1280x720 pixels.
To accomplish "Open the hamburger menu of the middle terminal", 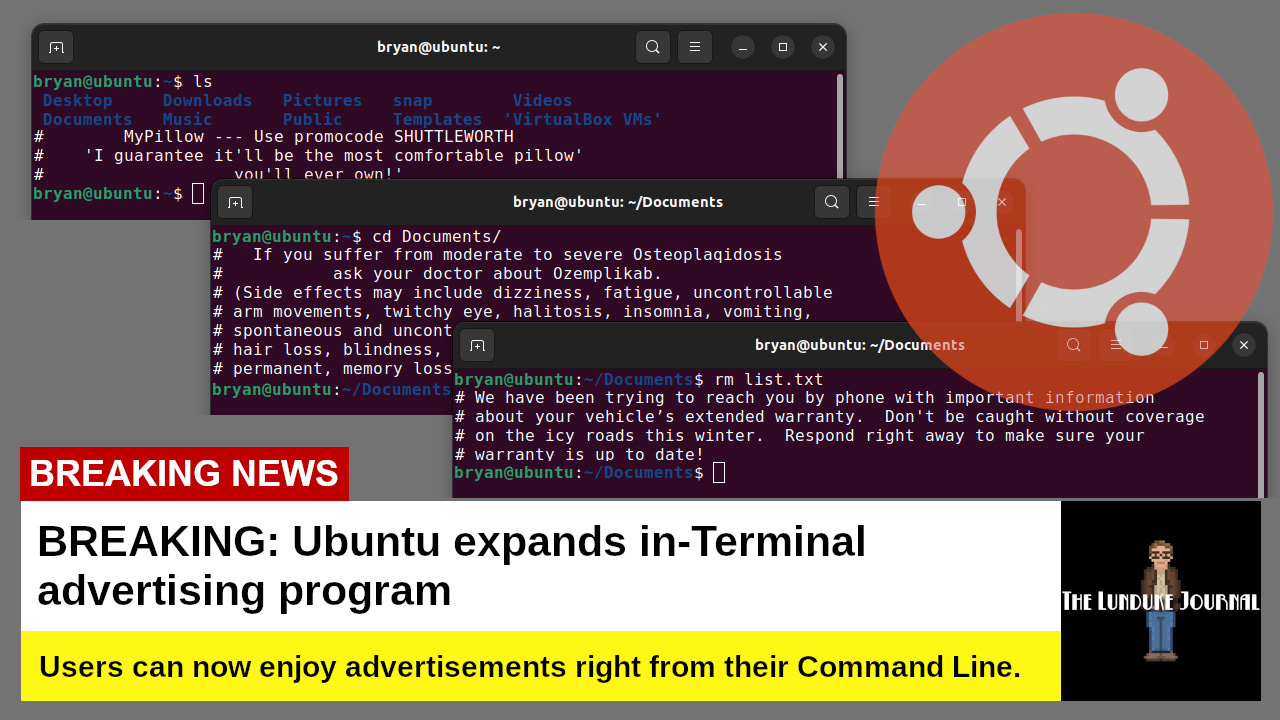I will tap(873, 202).
